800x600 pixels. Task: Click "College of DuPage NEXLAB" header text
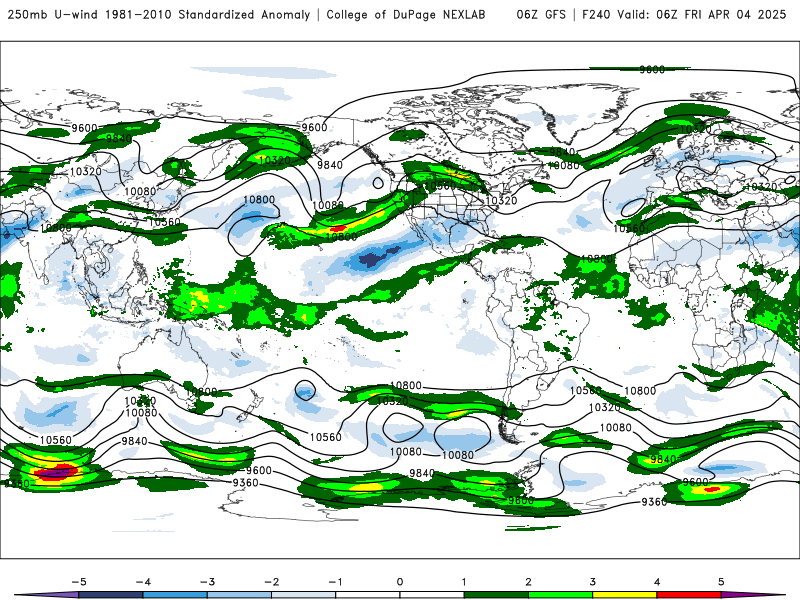[x=406, y=14]
